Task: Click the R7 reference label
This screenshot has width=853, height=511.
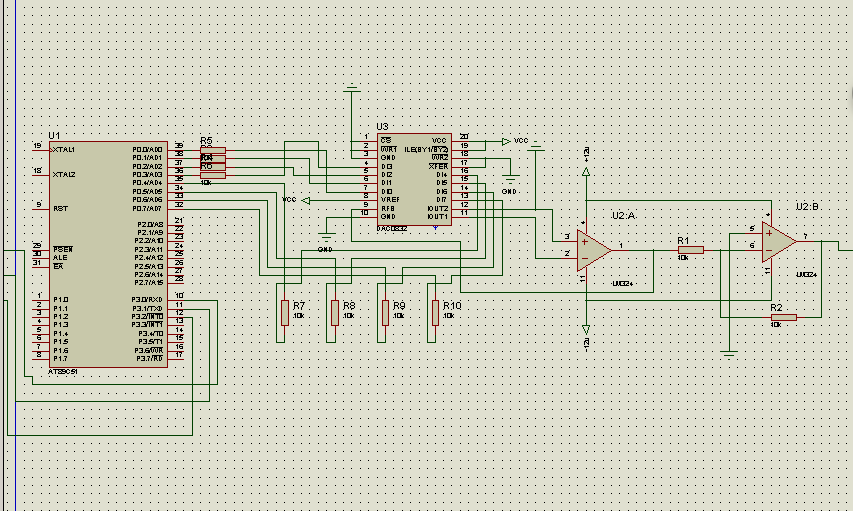Action: coord(299,306)
